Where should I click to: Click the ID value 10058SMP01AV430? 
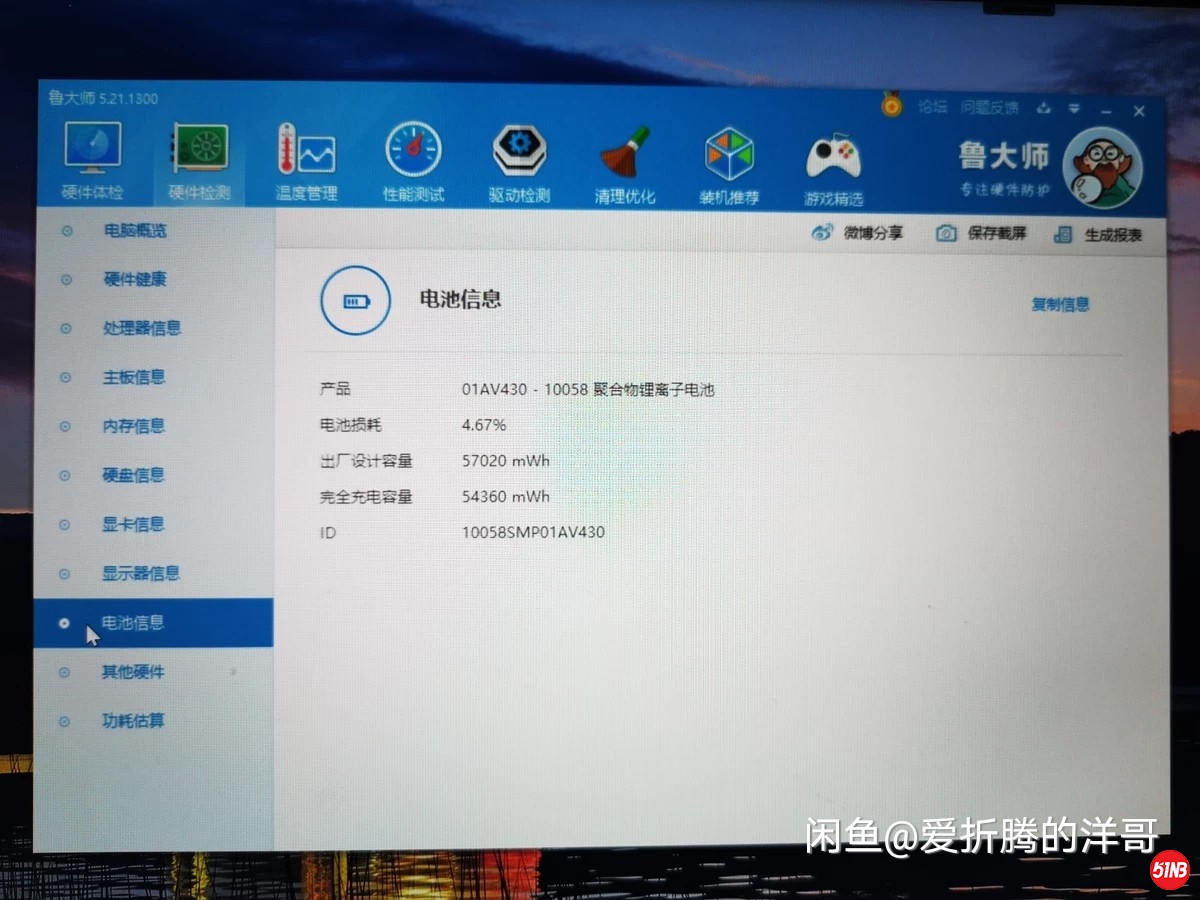tap(533, 533)
